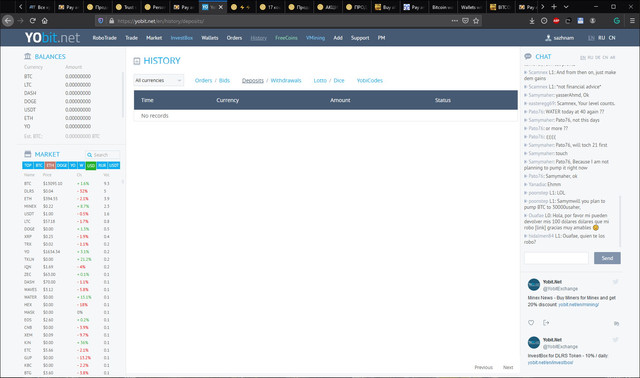The width and height of the screenshot is (640, 378).
Task: Click the tracking protection shield icon
Action: click(100, 21)
